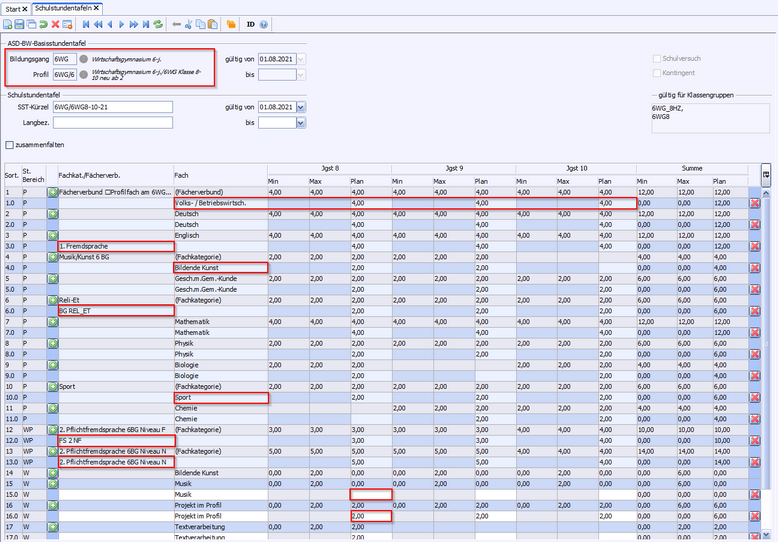
Task: Open Schulstundentafel 'bis' date dropdown
Action: tap(302, 122)
